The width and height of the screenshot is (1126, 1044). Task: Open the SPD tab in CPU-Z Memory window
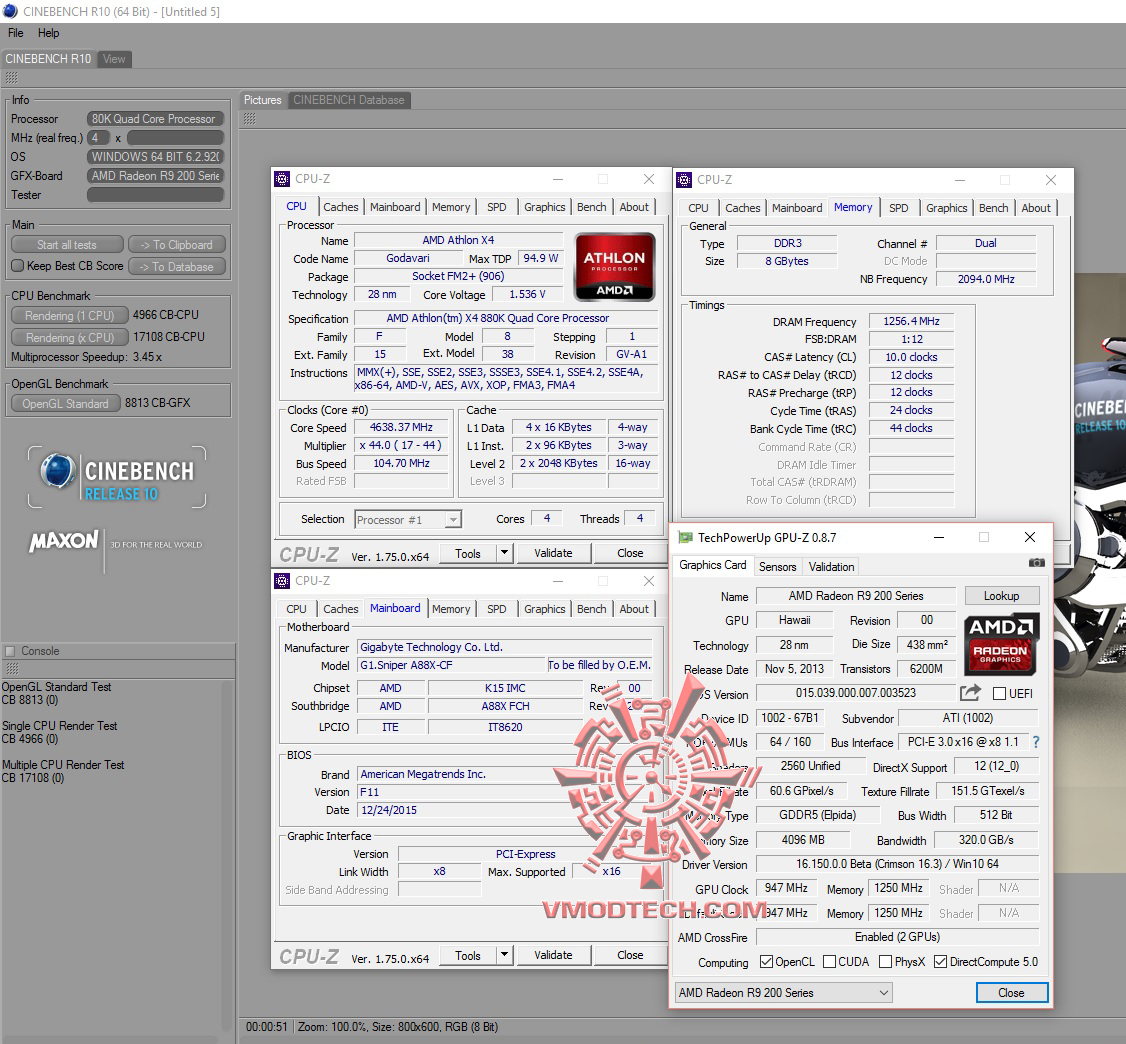click(898, 208)
